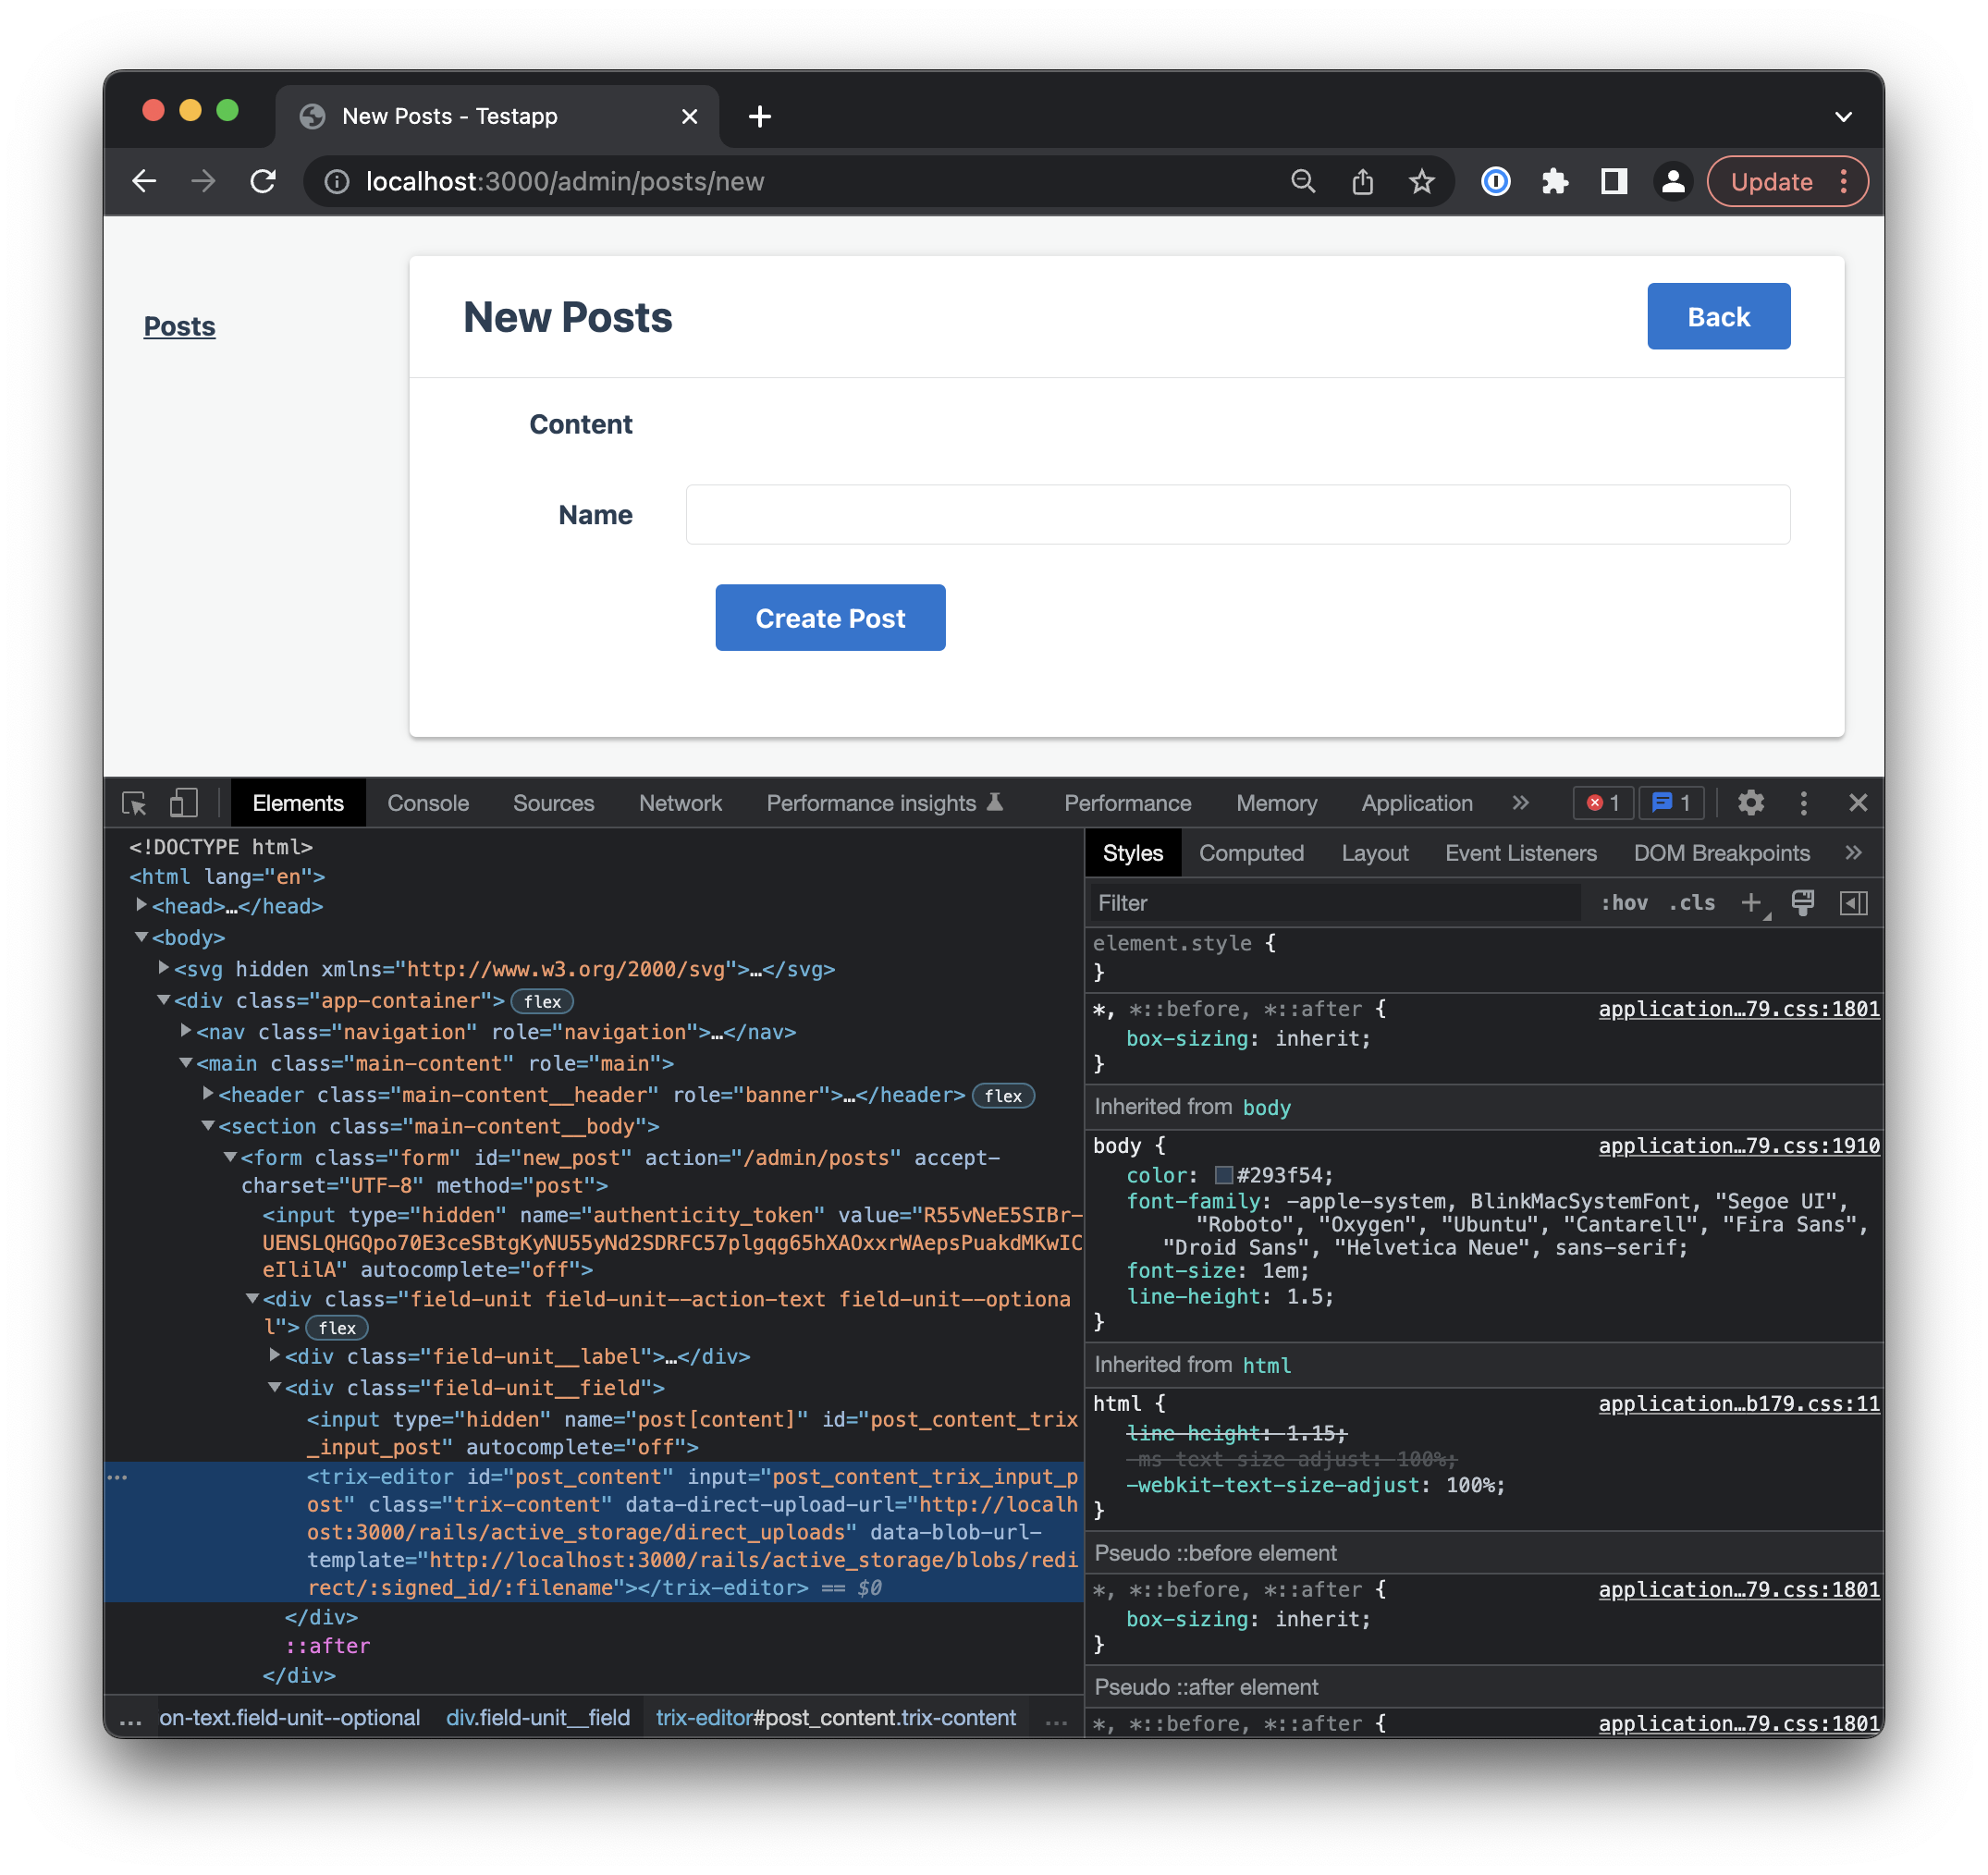The width and height of the screenshot is (1988, 1875).
Task: Toggle the browser side panel icon
Action: 1613,181
